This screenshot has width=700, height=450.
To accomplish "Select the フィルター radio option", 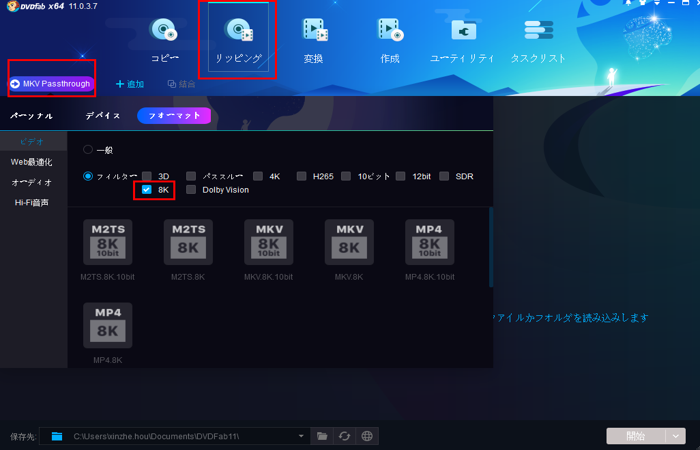I will tap(88, 176).
